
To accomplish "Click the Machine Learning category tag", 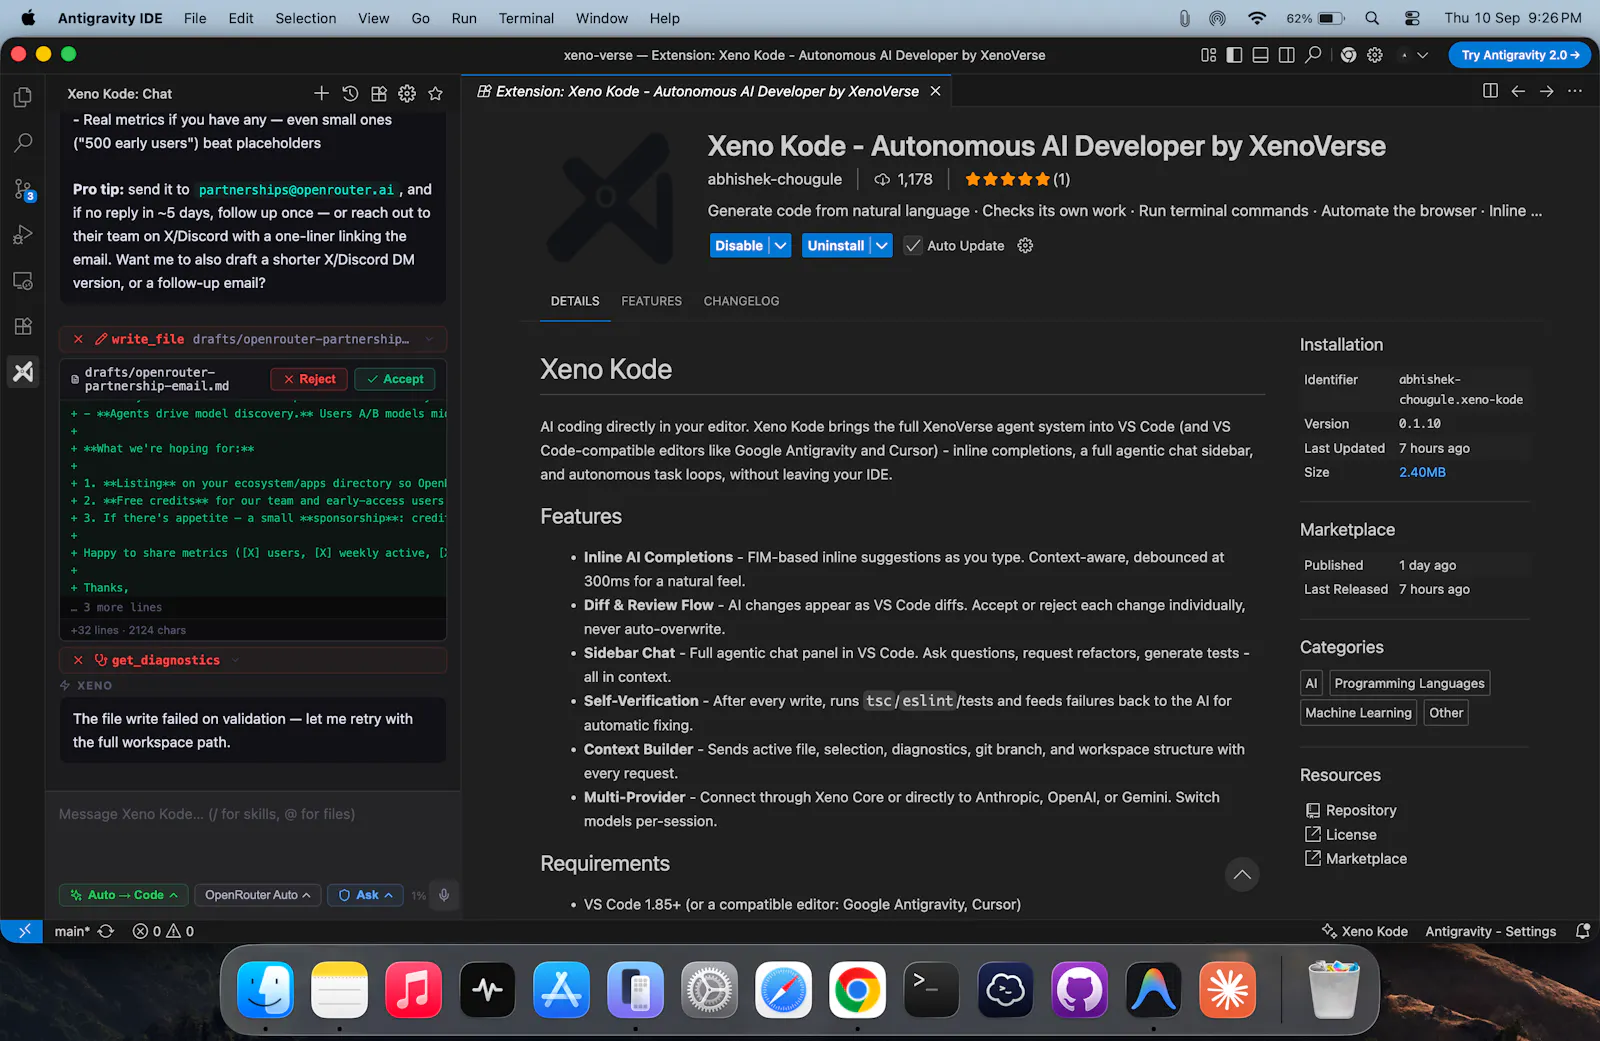I will tap(1358, 713).
